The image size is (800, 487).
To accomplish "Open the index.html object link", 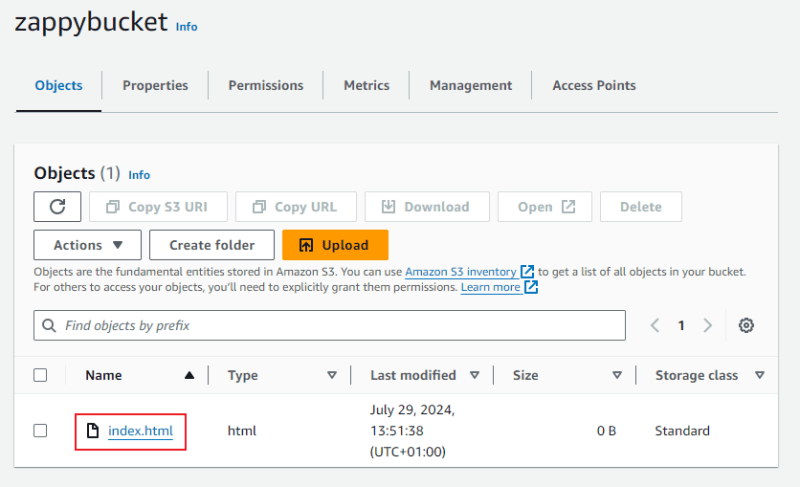I will 140,431.
